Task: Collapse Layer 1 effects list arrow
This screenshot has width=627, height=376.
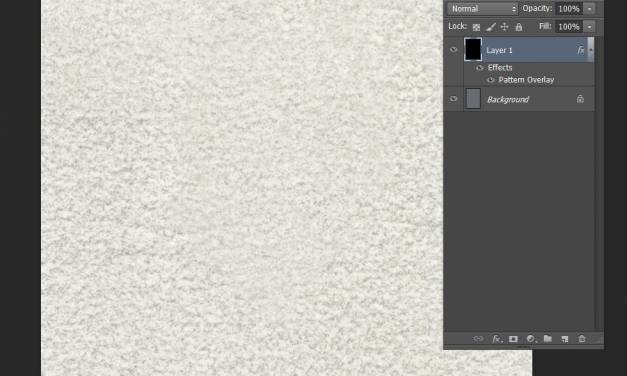Action: pyautogui.click(x=591, y=49)
